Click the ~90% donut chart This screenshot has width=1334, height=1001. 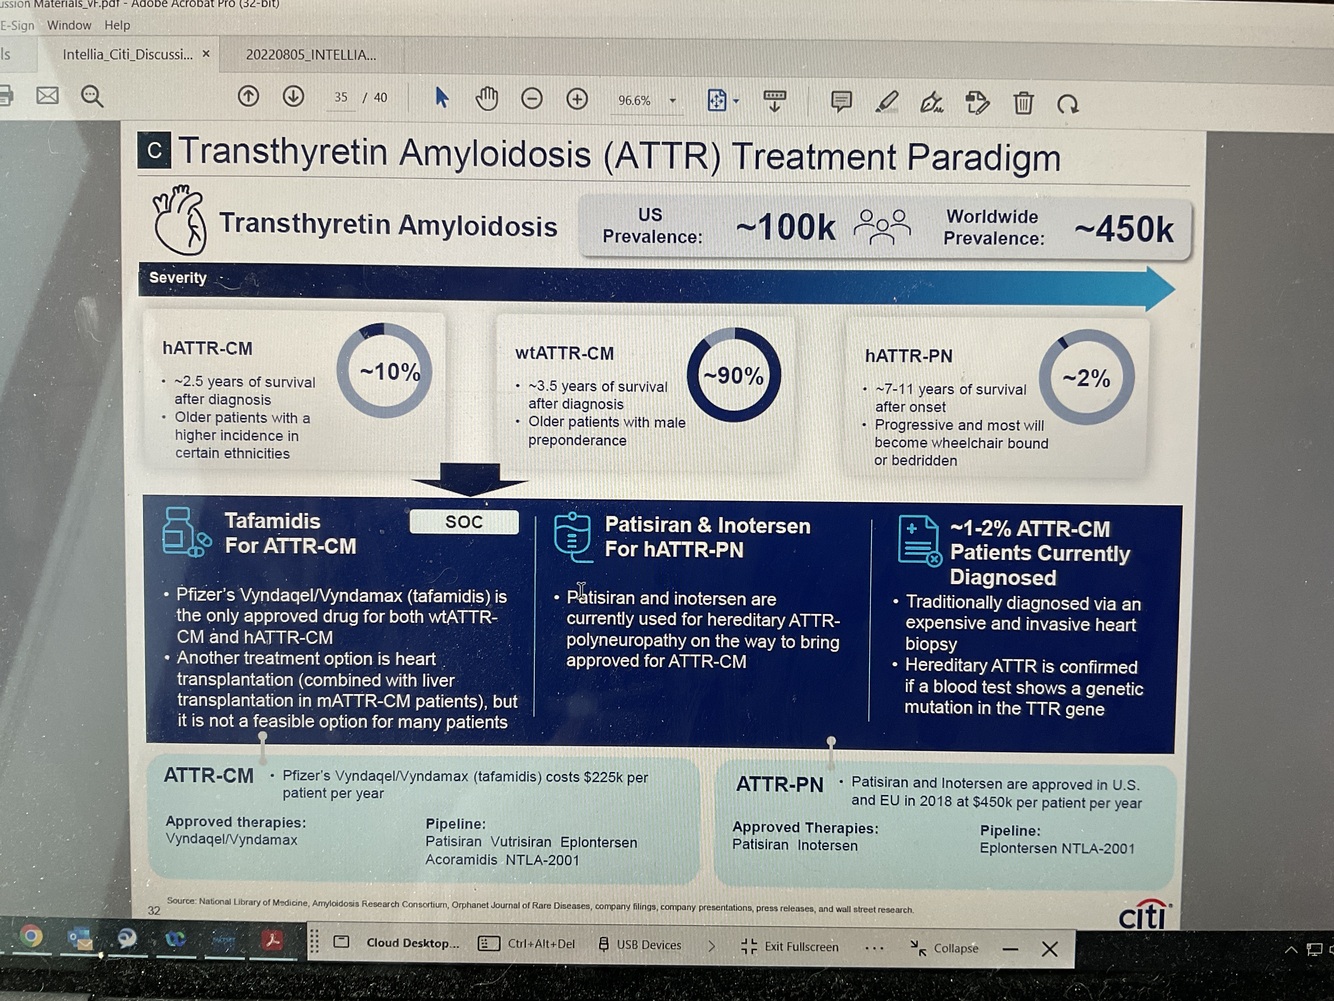(x=733, y=375)
